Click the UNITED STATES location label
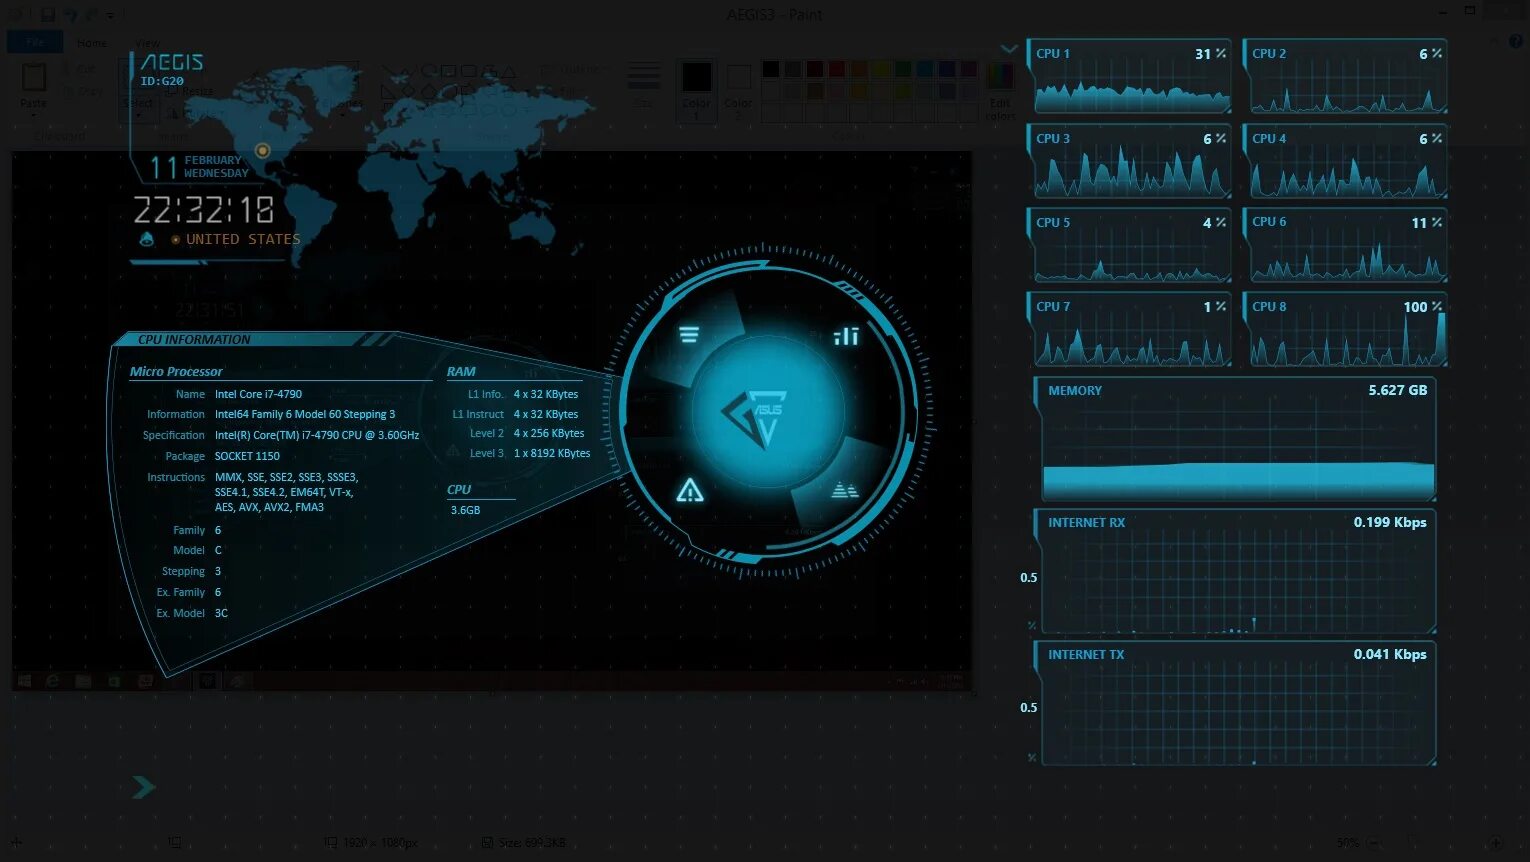 click(x=243, y=239)
